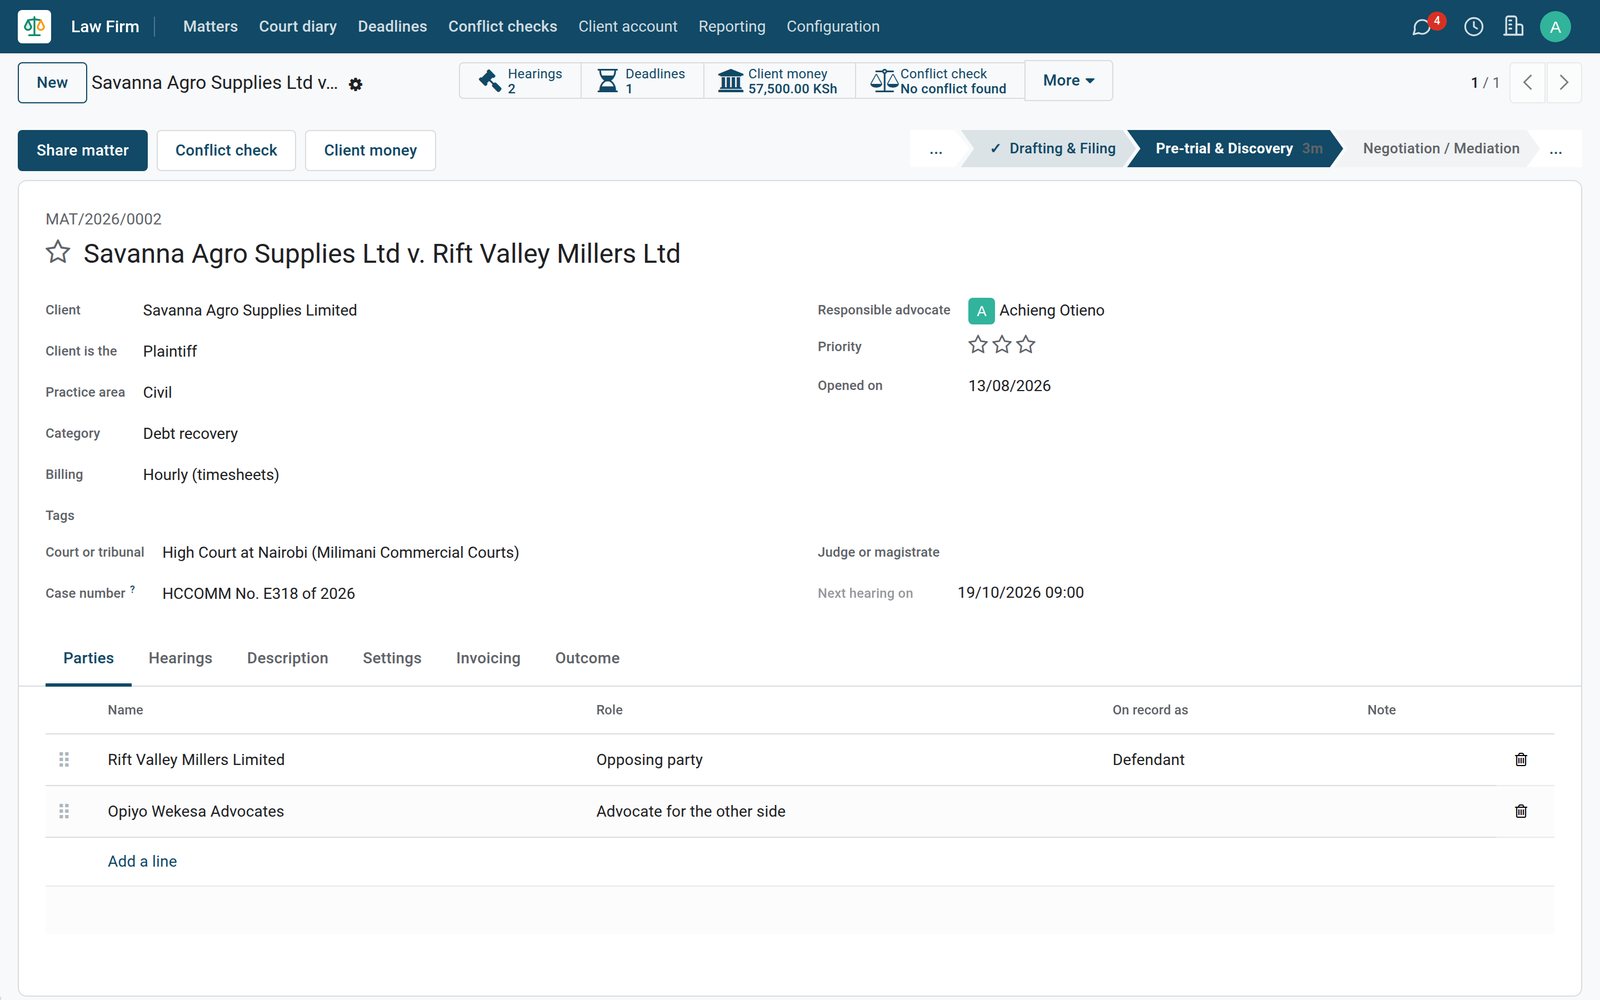
Task: Click the Conflict check button
Action: (226, 150)
